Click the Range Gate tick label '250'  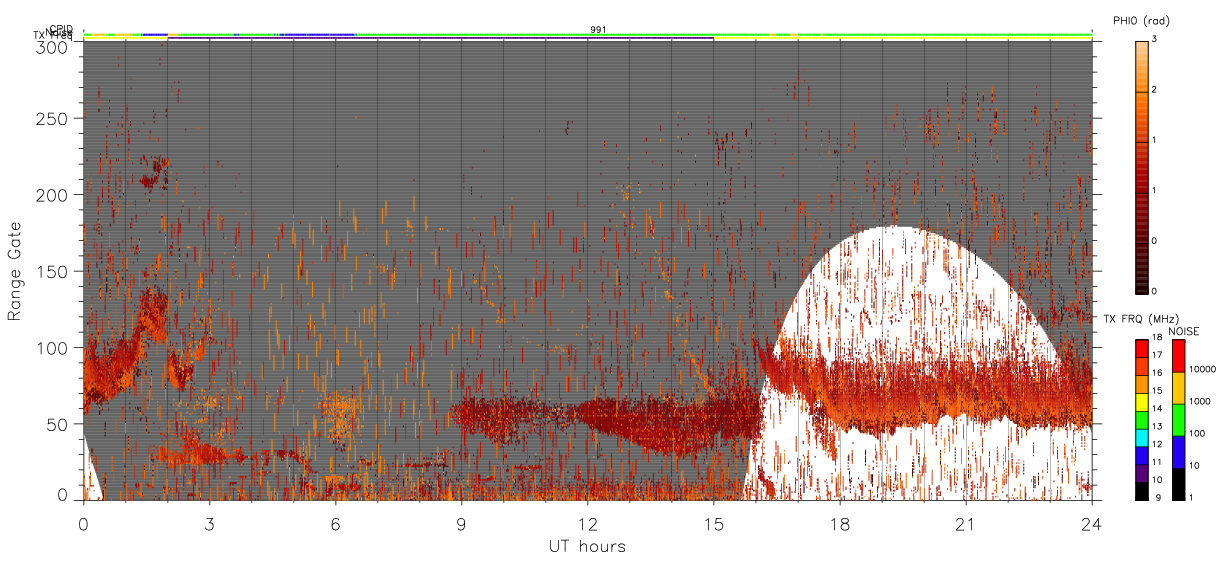(x=54, y=119)
